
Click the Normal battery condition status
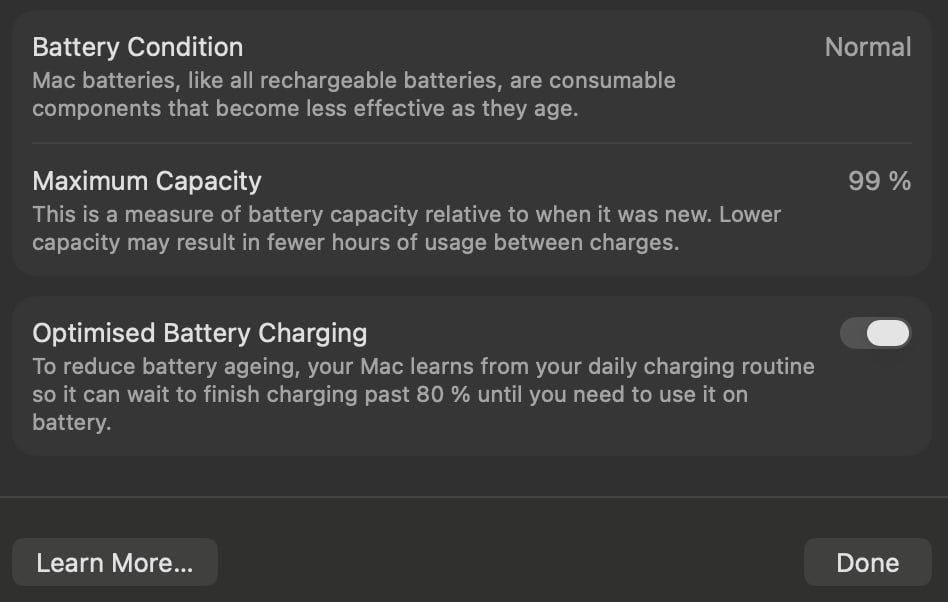tap(867, 47)
